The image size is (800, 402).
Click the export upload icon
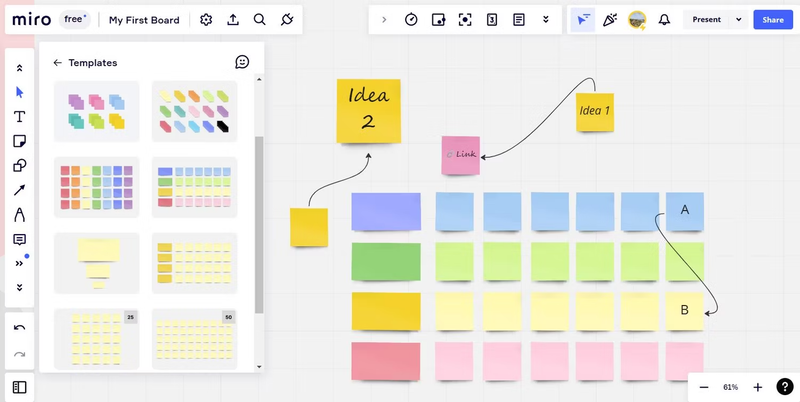point(233,20)
